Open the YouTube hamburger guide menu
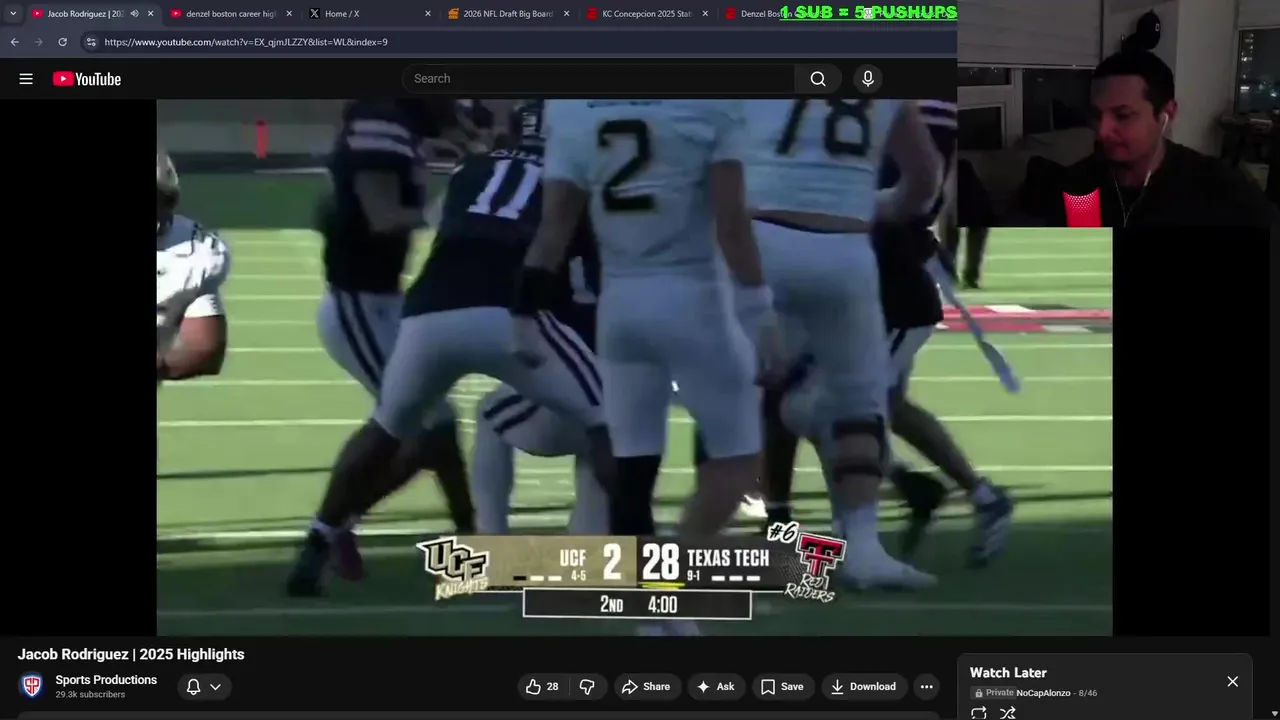Image resolution: width=1280 pixels, height=720 pixels. [x=26, y=79]
